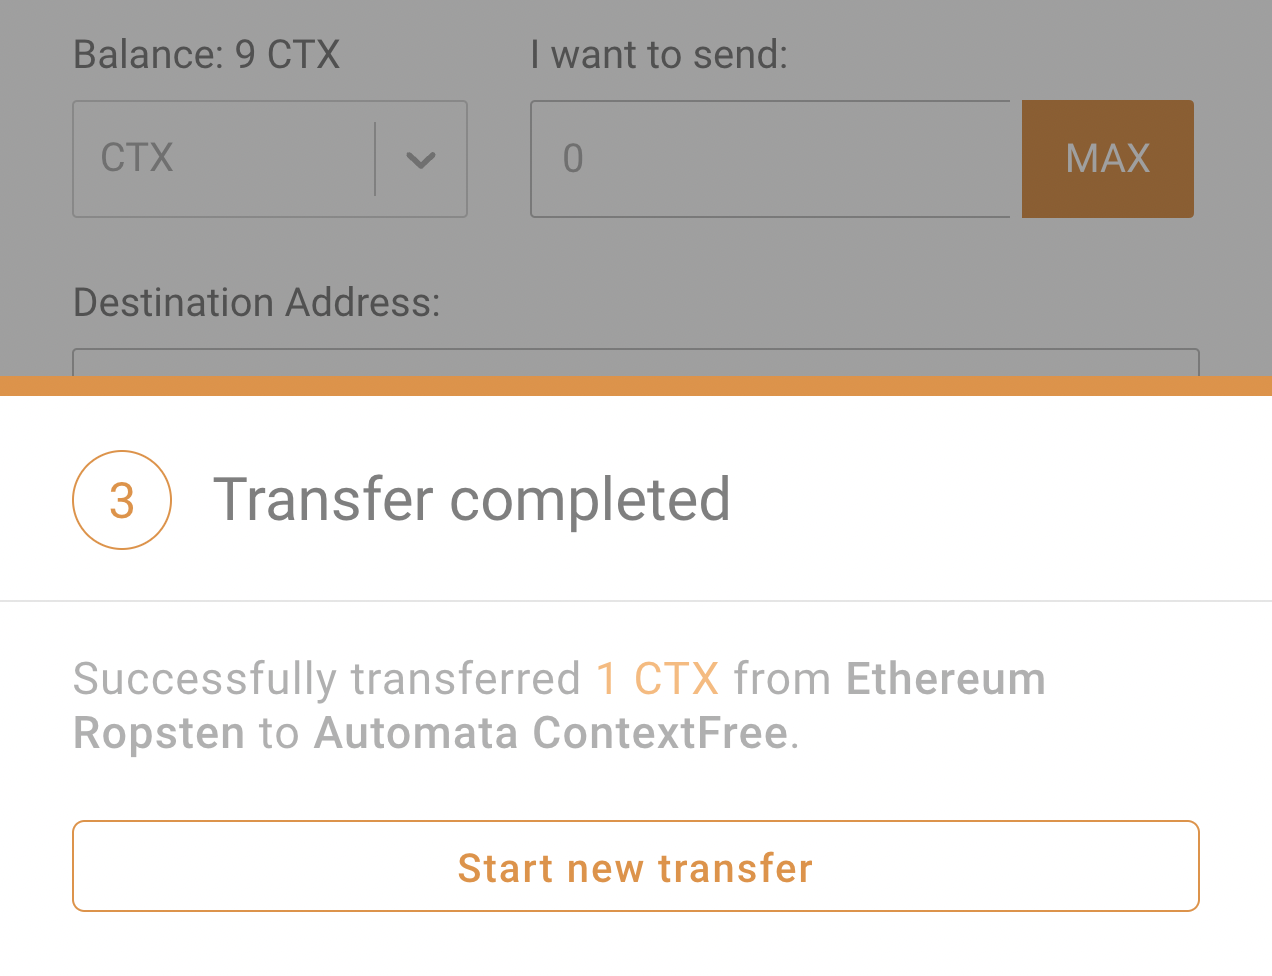This screenshot has height=976, width=1272.
Task: Click the divider line below Transfer completed
Action: point(636,601)
